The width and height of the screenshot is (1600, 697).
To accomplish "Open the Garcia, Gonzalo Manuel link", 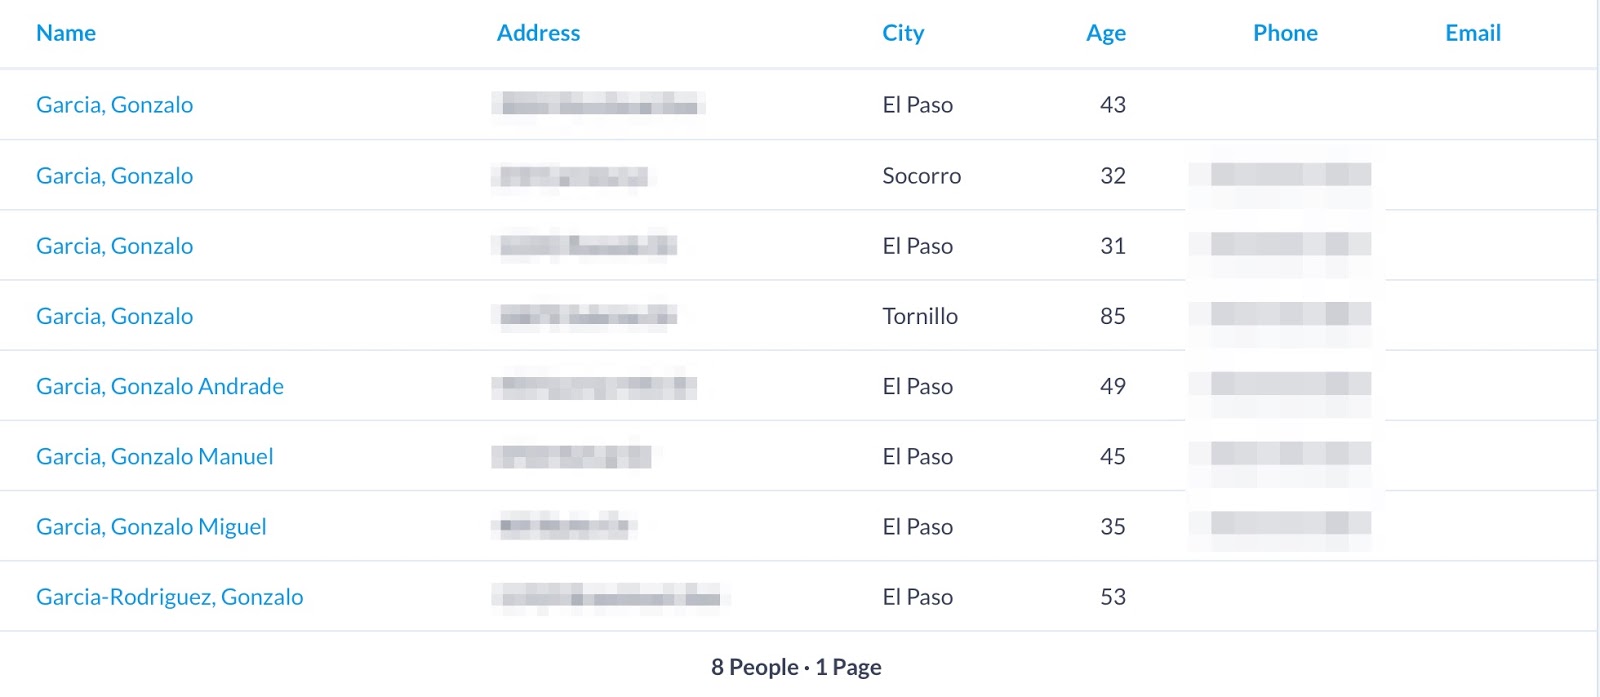I will coord(155,457).
